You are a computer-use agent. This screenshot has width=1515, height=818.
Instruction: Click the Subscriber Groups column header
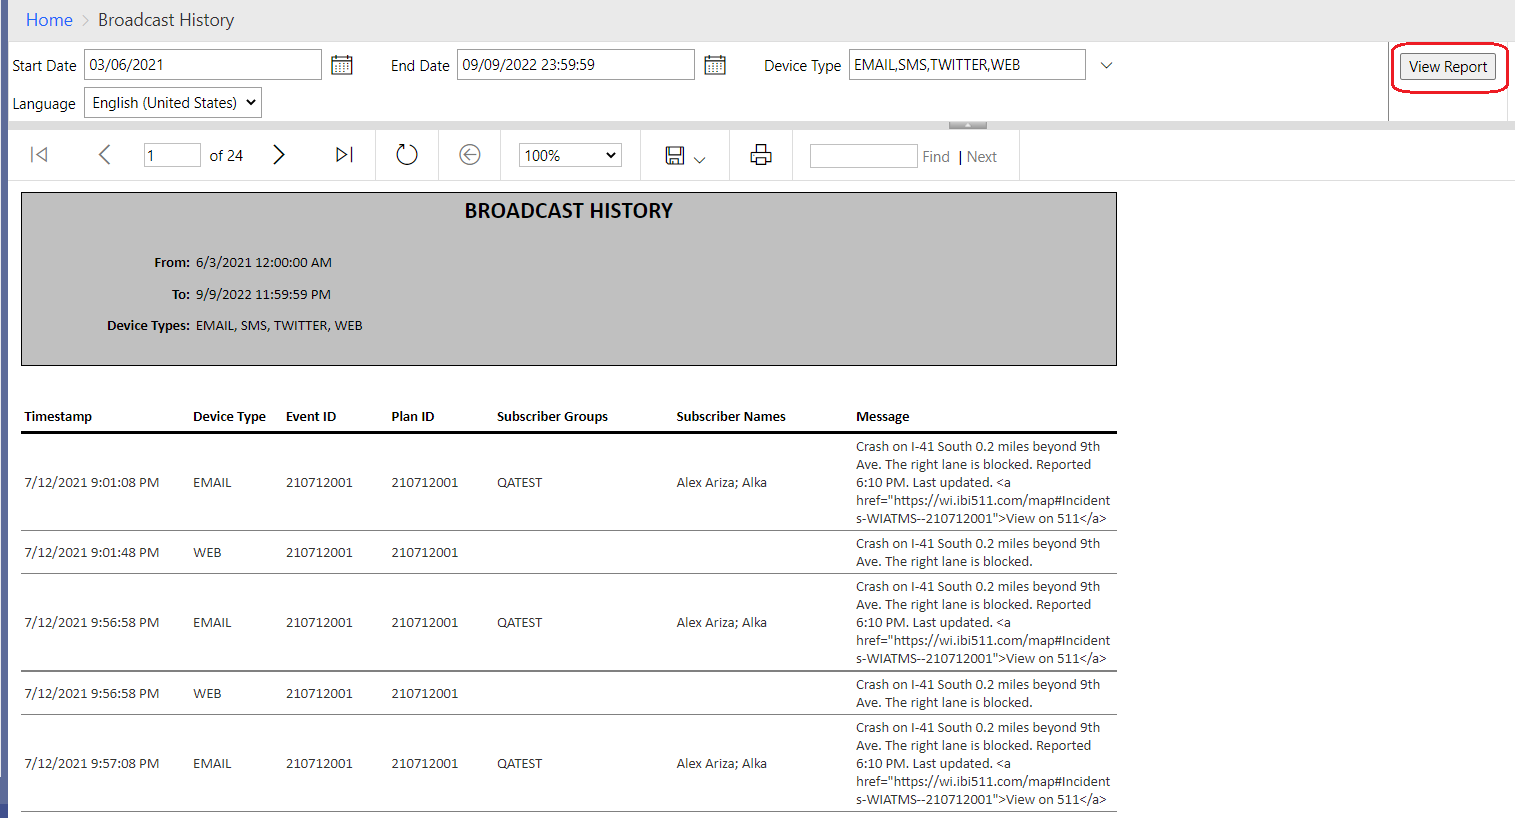pyautogui.click(x=552, y=417)
